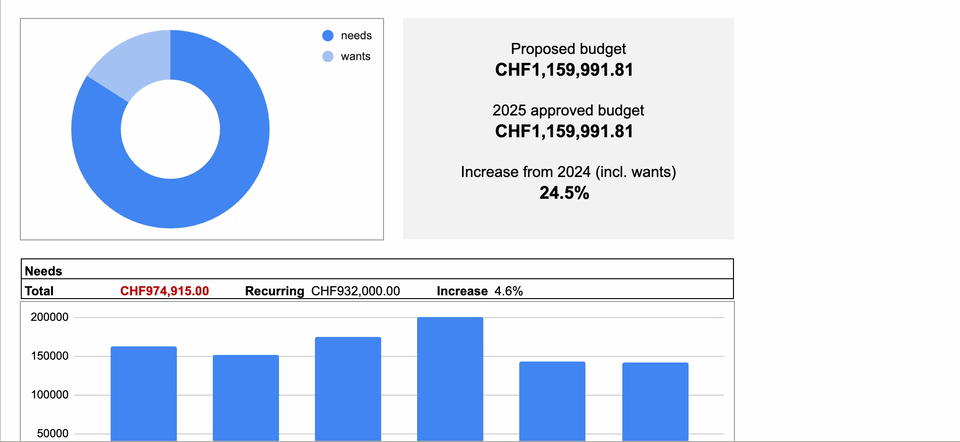Select the Needs header cell

[x=43, y=271]
